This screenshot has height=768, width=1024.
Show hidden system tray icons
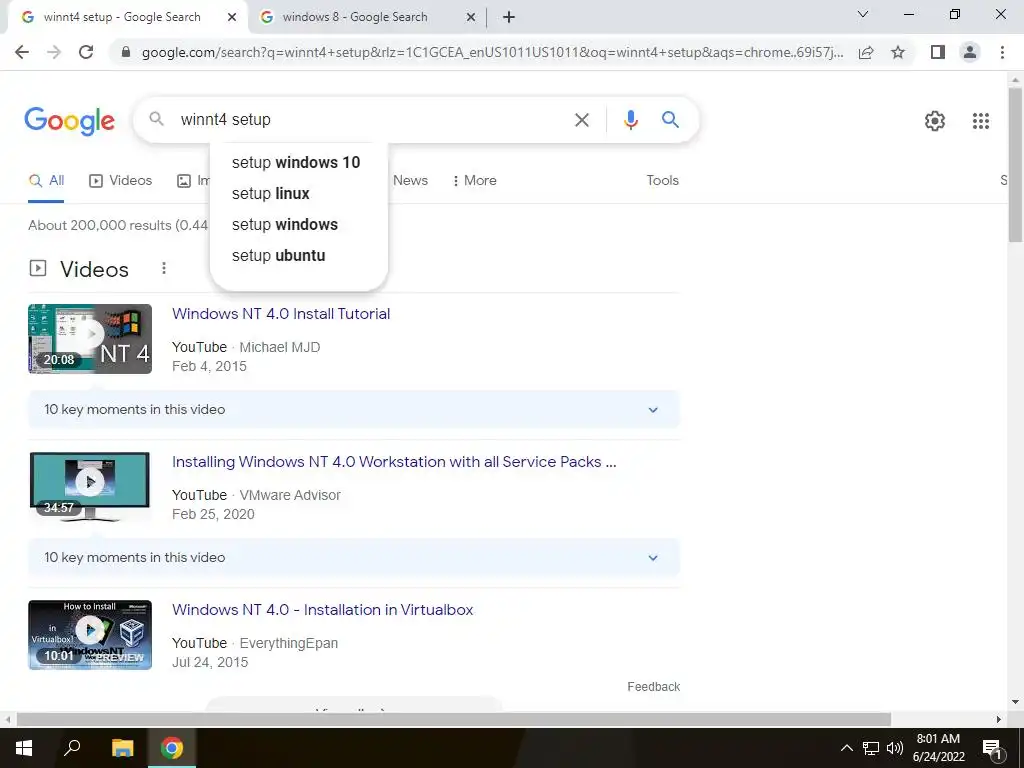point(846,748)
